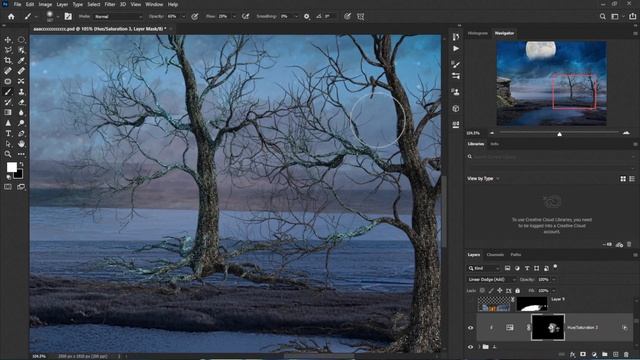Click the Share icon at top right
640x360 pixels.
point(632,17)
